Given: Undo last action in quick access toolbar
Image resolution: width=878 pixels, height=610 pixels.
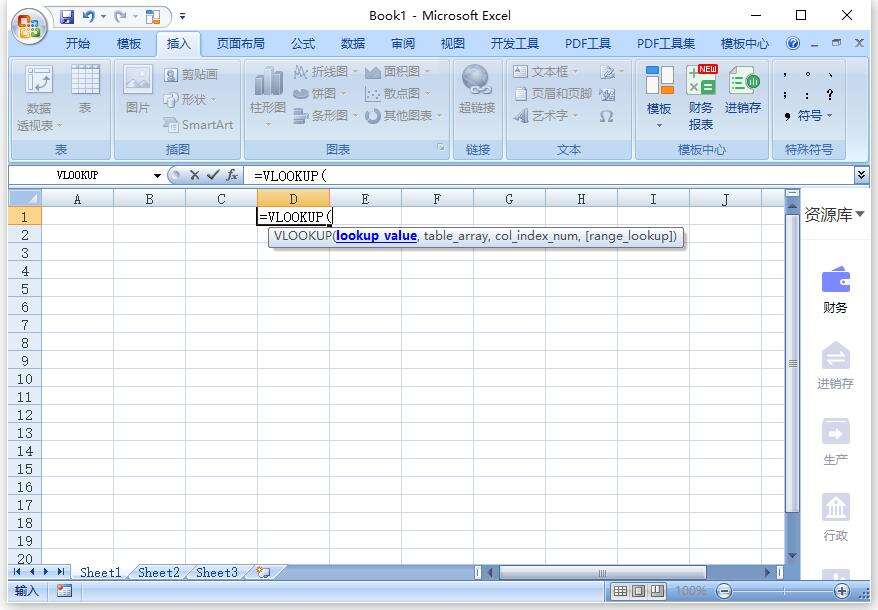Looking at the screenshot, I should point(88,17).
